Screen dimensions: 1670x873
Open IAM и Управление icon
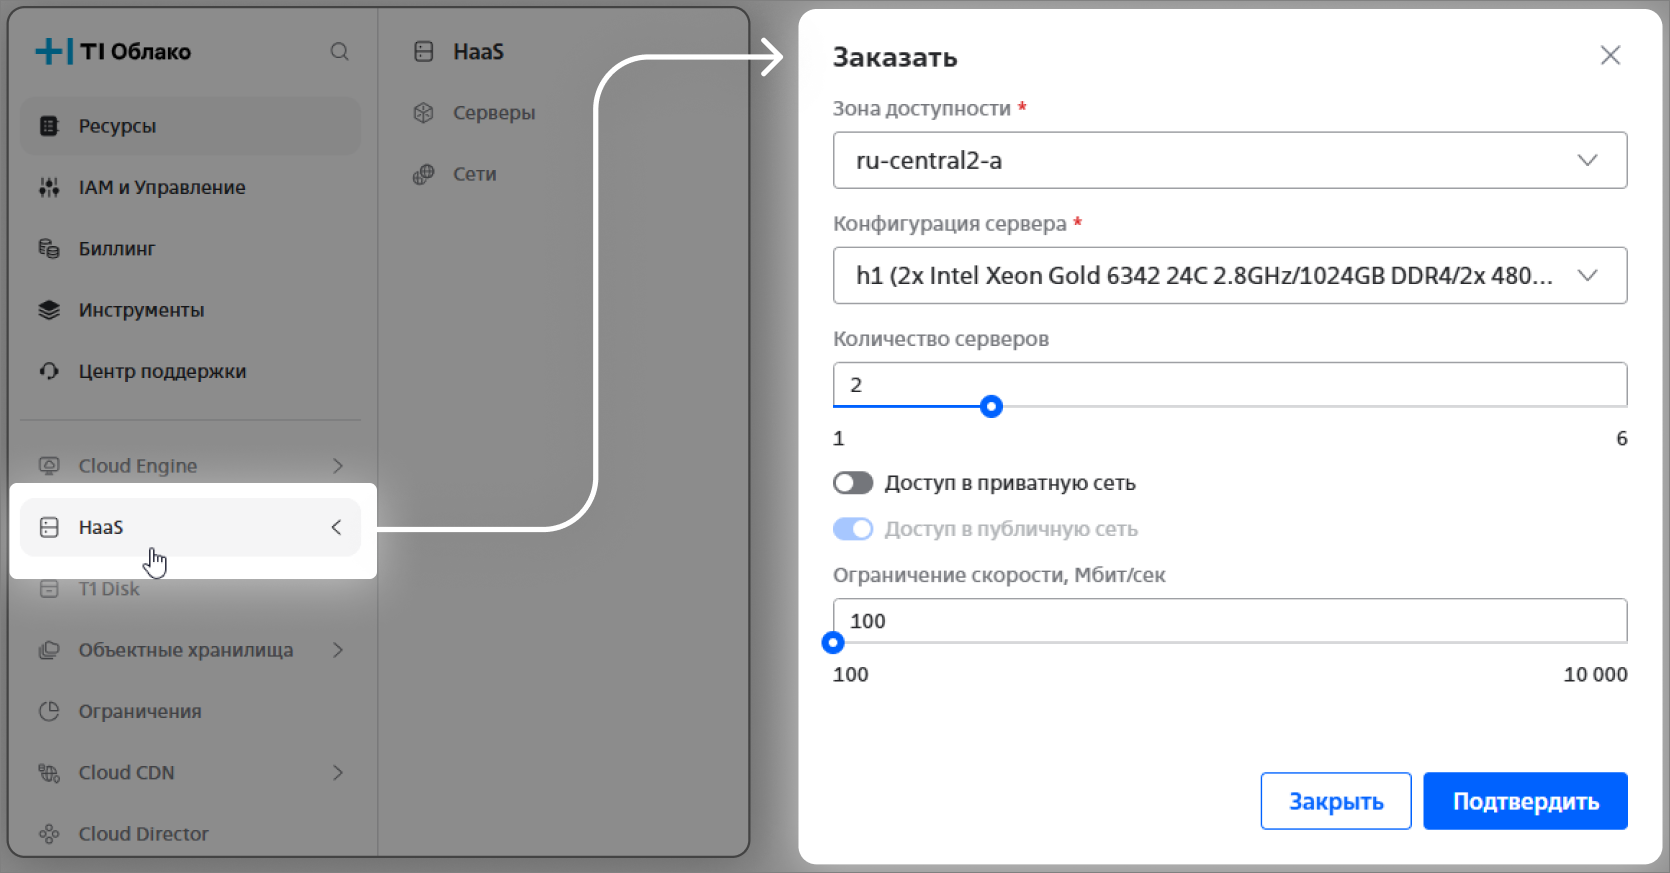click(x=49, y=187)
